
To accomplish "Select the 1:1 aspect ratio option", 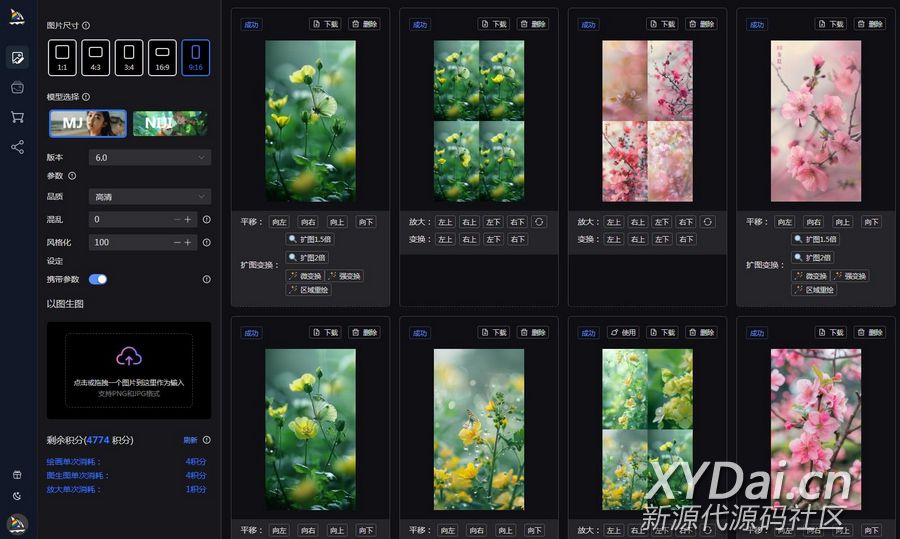I will point(62,57).
